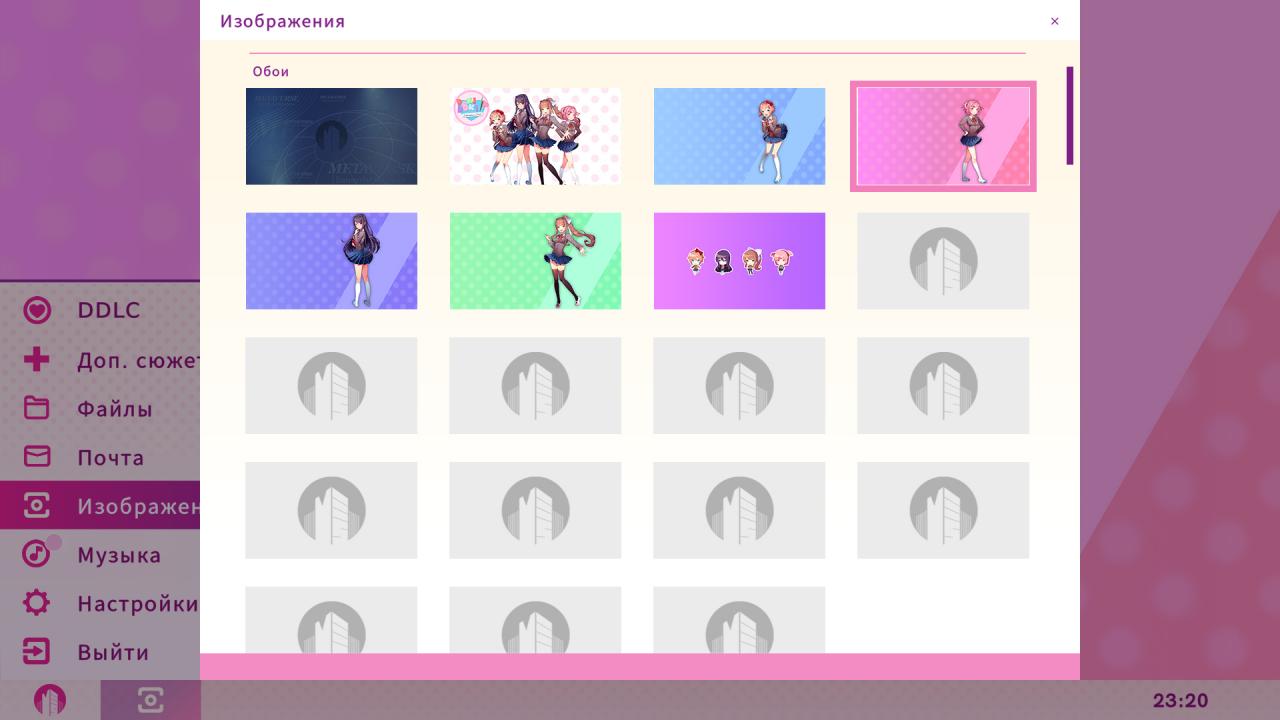Select the dark blue Metaverse wallpaper thumbnail

click(x=332, y=136)
